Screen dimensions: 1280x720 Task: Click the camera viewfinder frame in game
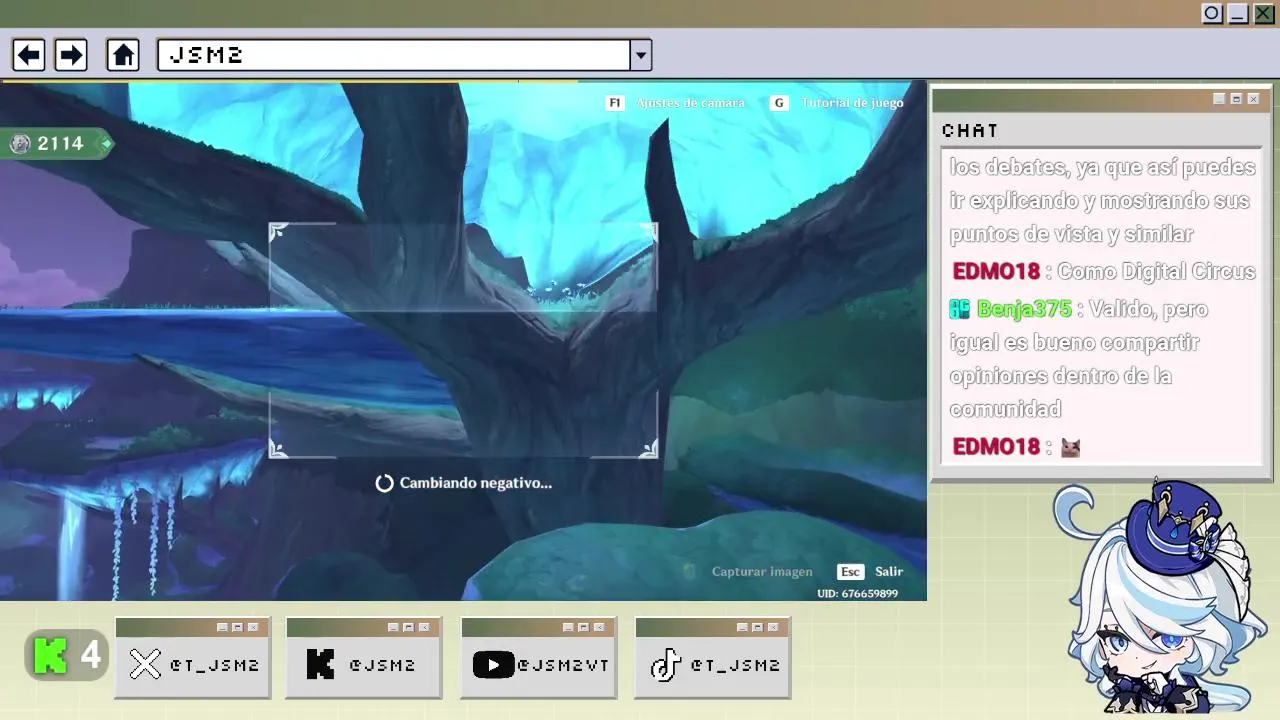[463, 341]
